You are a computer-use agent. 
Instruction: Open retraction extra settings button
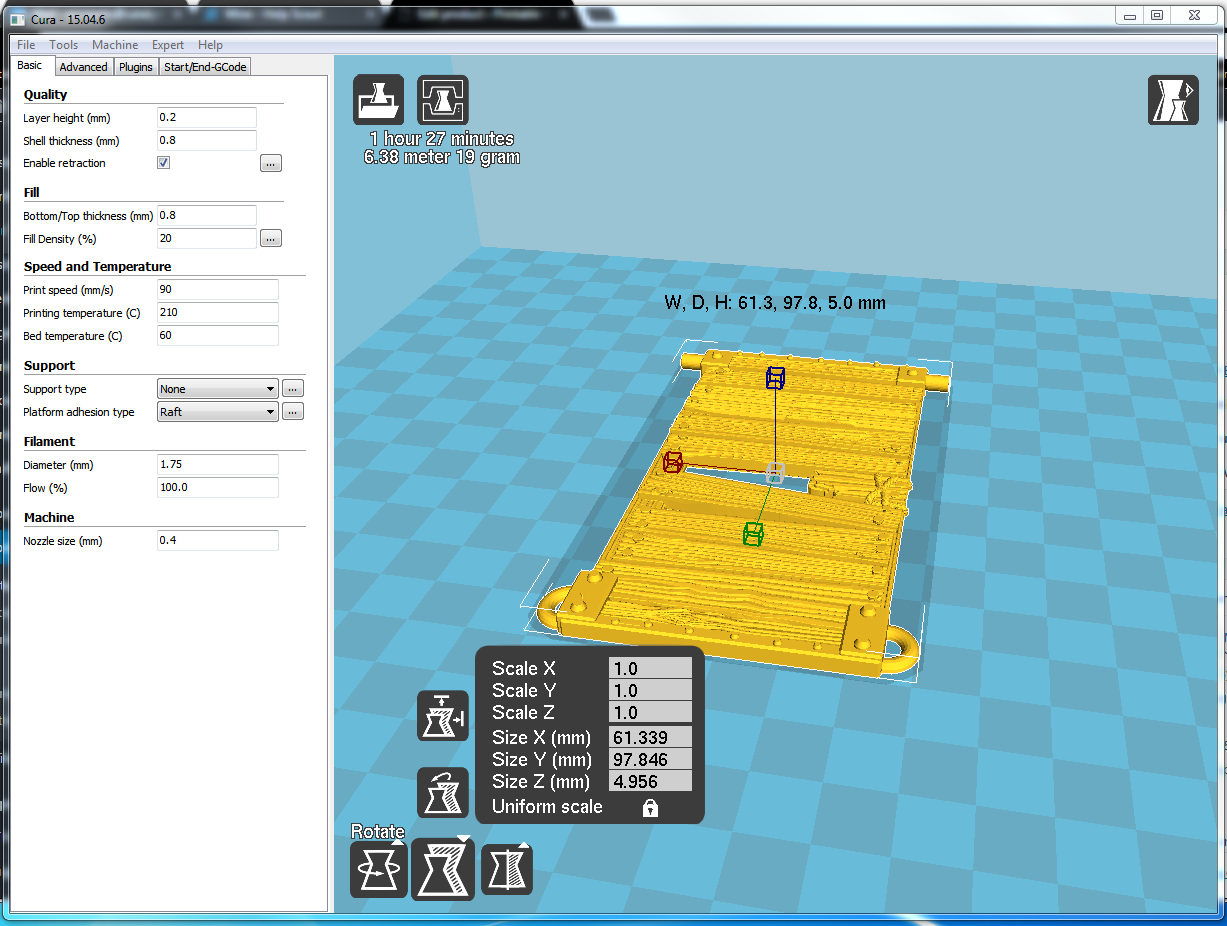271,163
